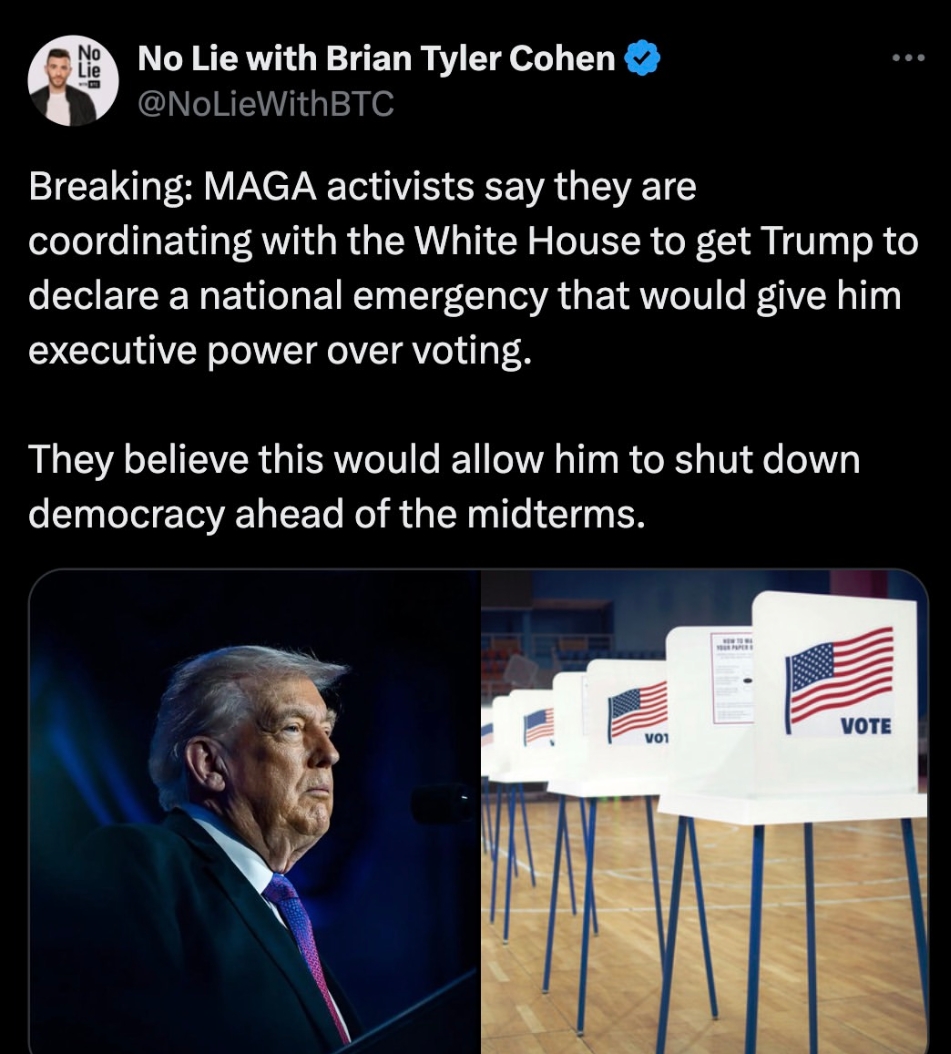This screenshot has height=1054, width=951.
Task: Open the three-dot more options menu
Action: tap(908, 58)
